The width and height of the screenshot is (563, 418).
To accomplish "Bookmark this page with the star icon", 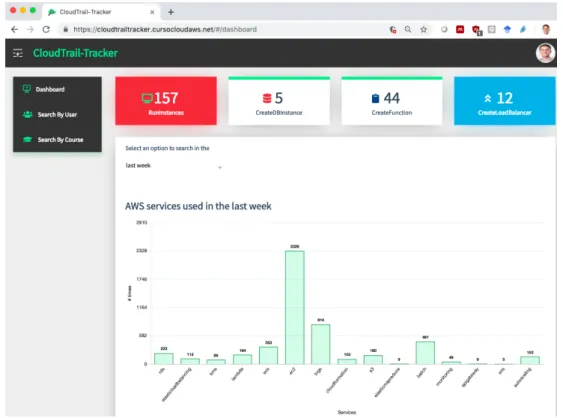I will pyautogui.click(x=424, y=29).
